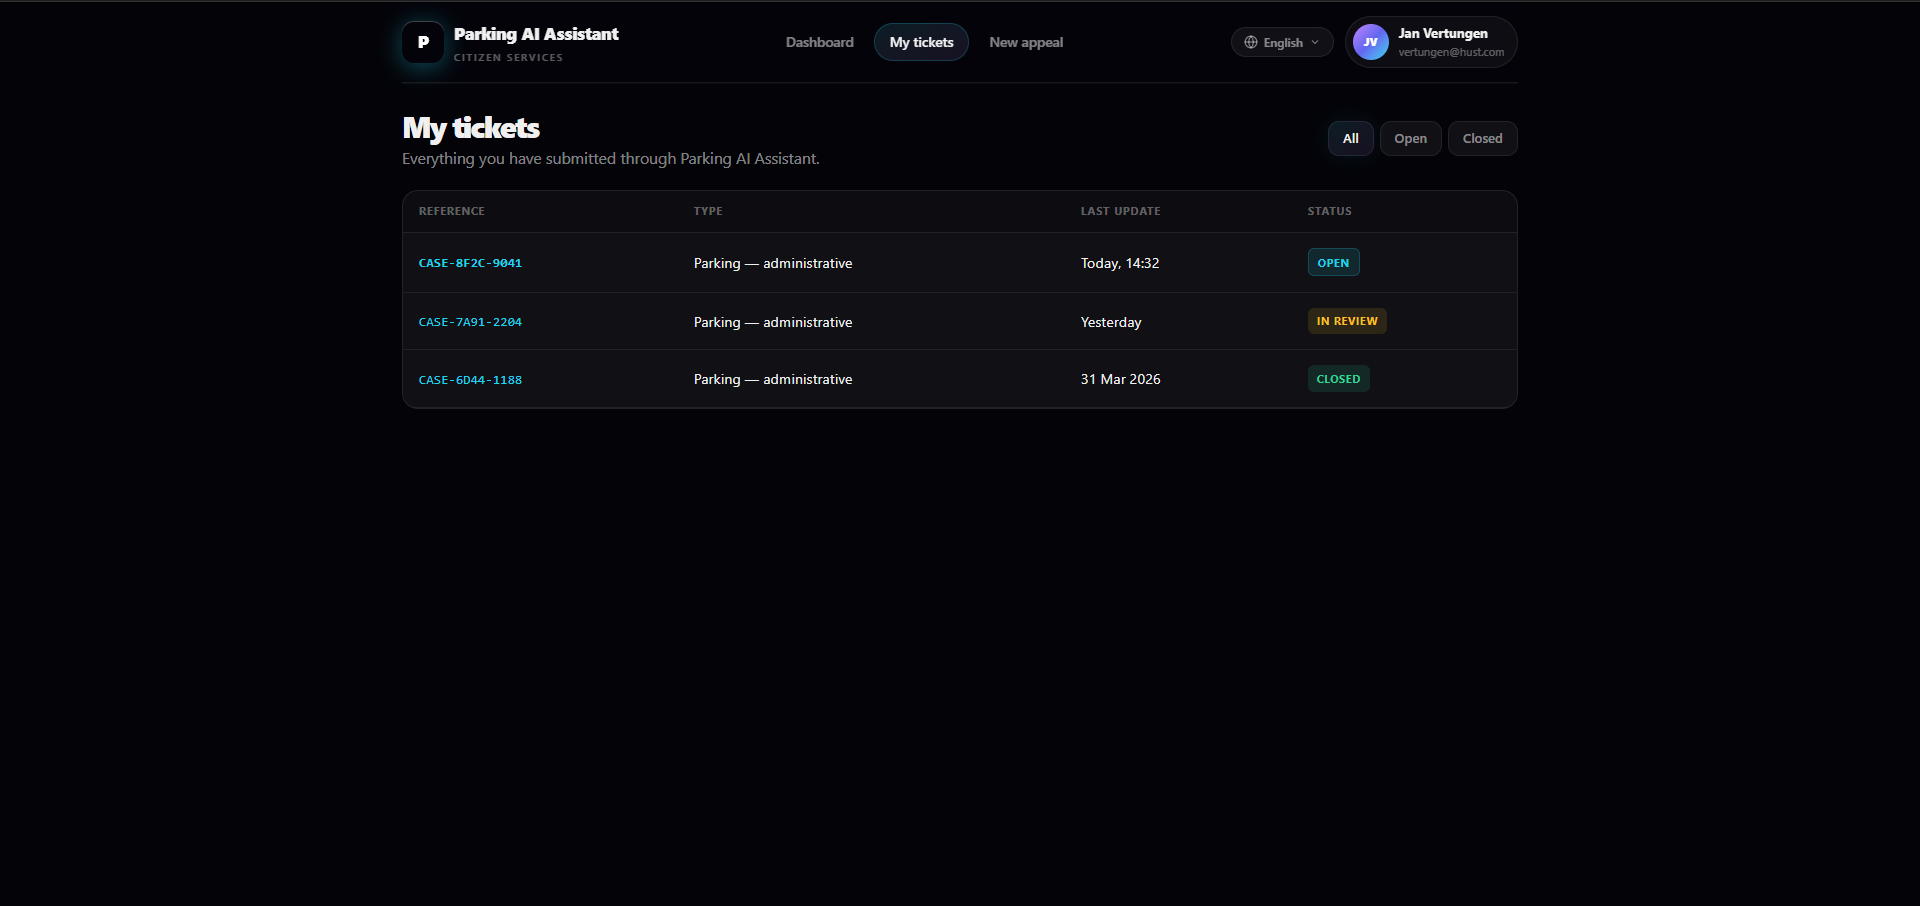
Task: Click the Parking AI Assistant title text
Action: pos(536,34)
